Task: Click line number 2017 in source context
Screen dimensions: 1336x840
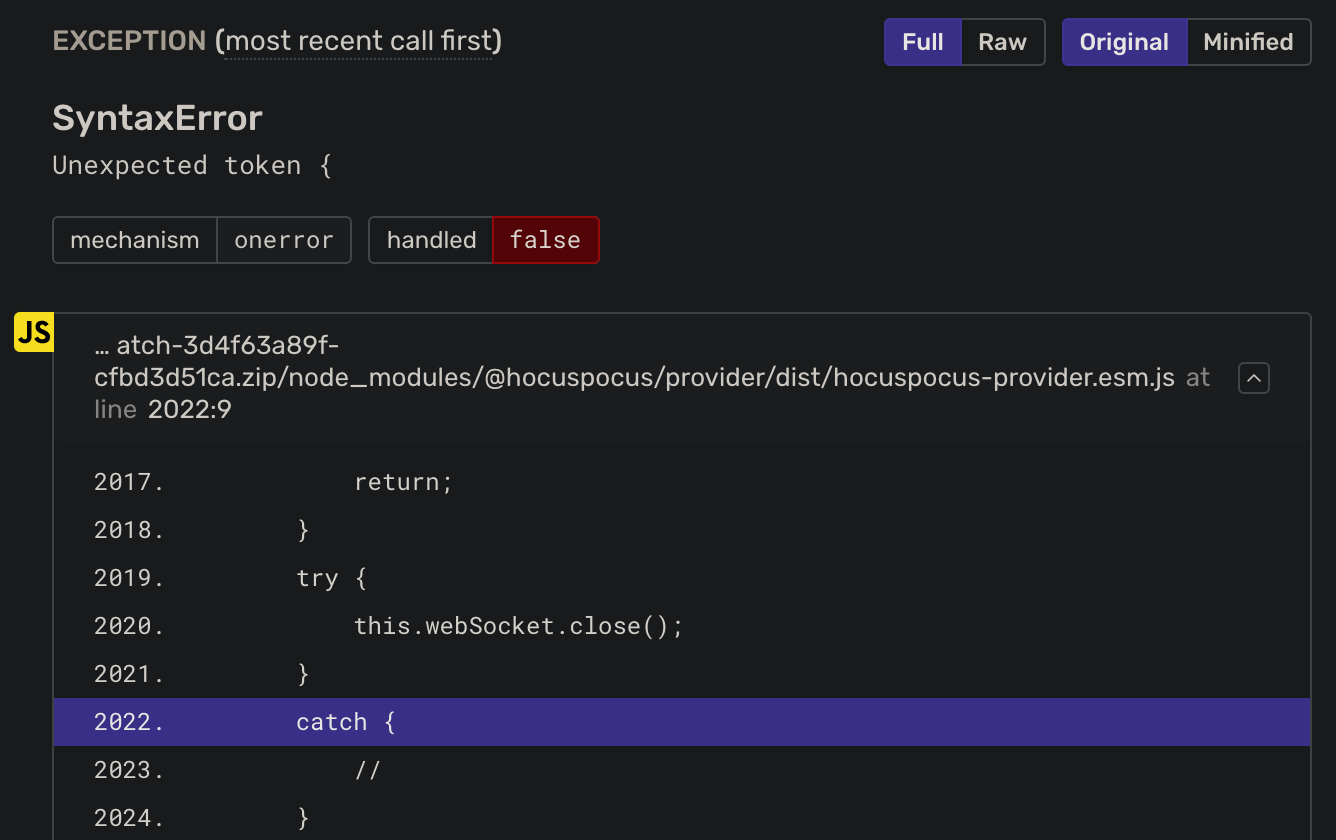Action: (x=127, y=481)
